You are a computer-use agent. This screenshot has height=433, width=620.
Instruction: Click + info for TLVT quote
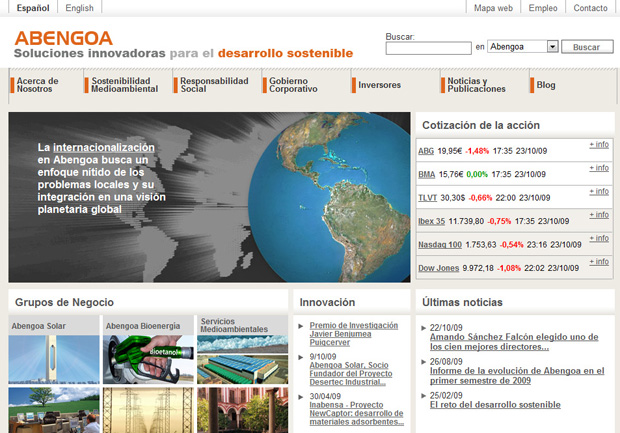pyautogui.click(x=599, y=191)
